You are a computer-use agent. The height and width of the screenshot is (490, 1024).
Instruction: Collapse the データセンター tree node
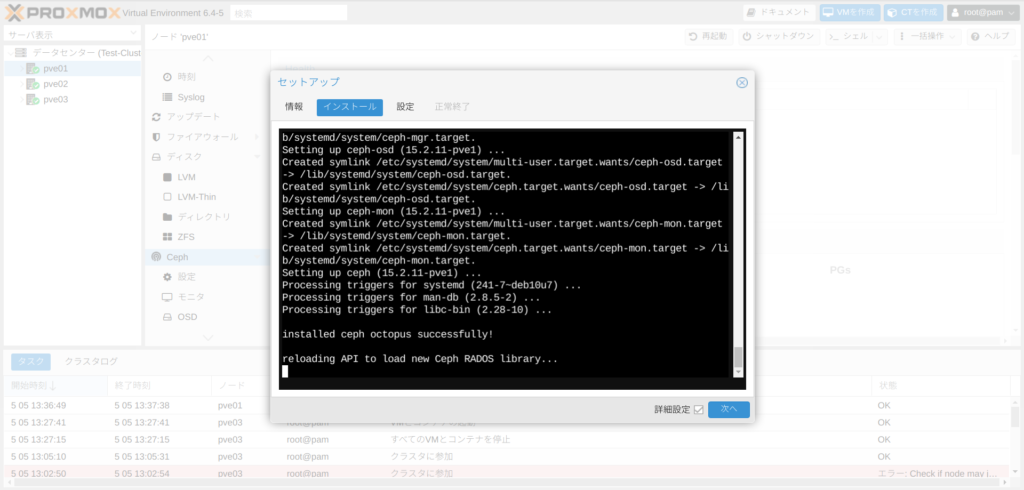pos(9,52)
